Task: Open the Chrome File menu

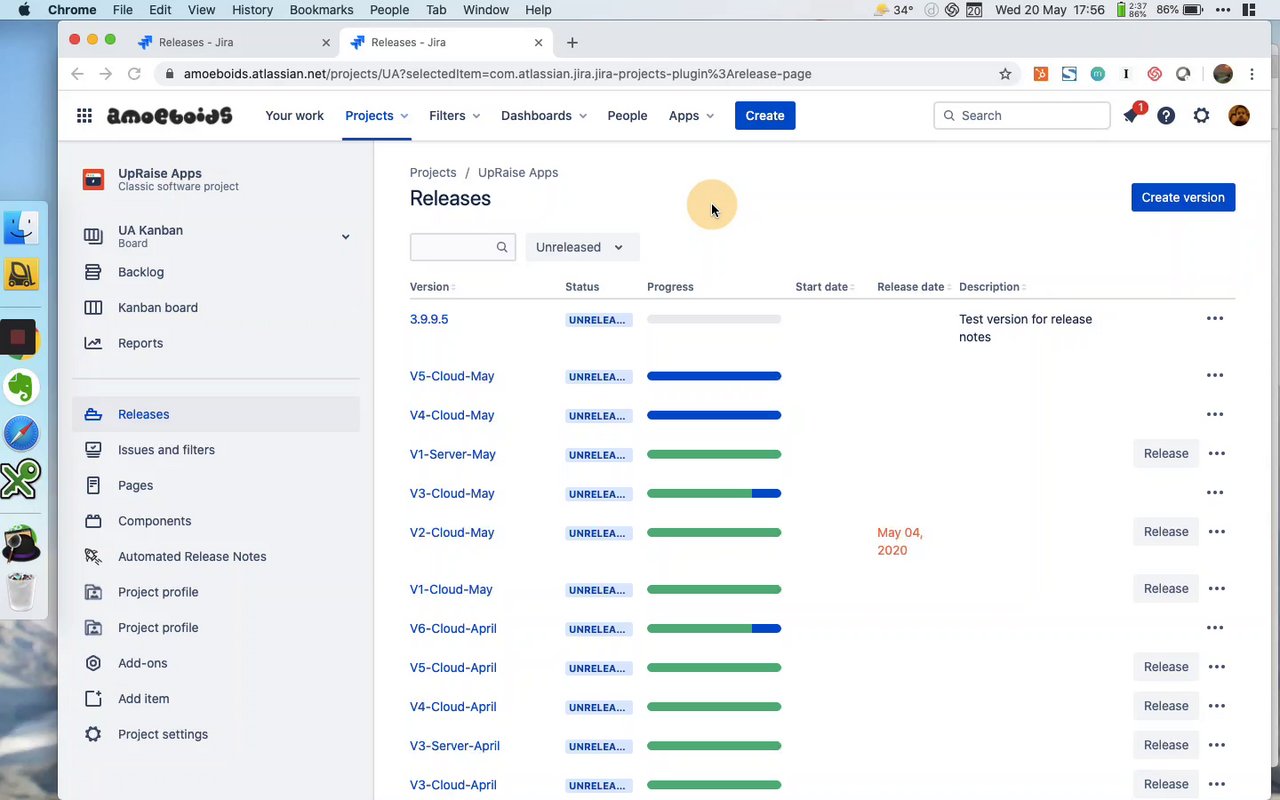Action: (x=123, y=10)
